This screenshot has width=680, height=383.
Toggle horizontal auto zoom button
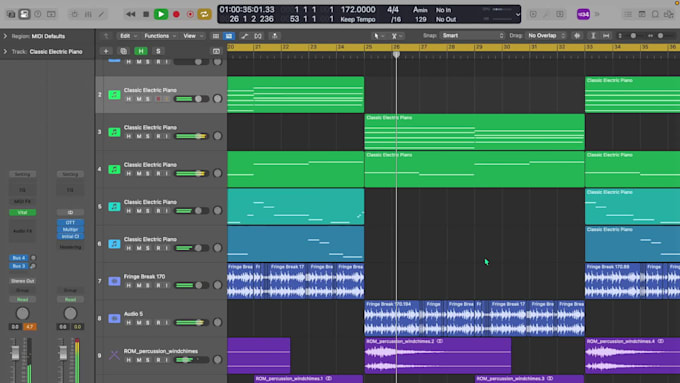(x=606, y=36)
